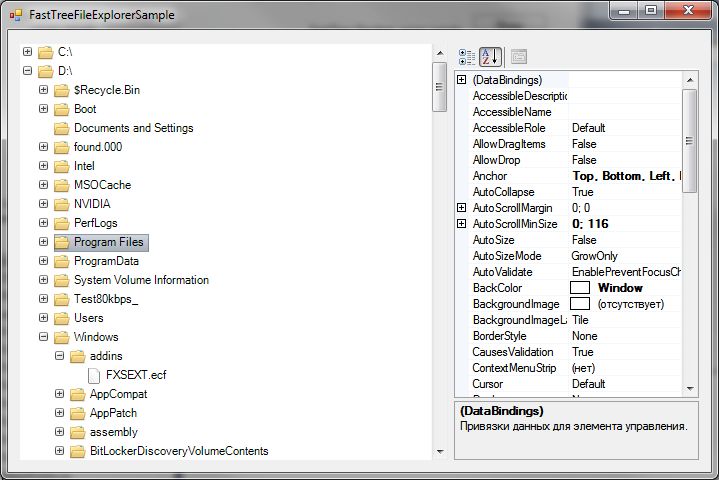
Task: Expand the System Volume Information node
Action: [44, 280]
